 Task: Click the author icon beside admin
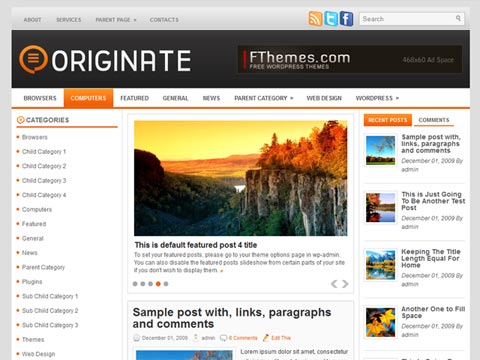coord(196,338)
